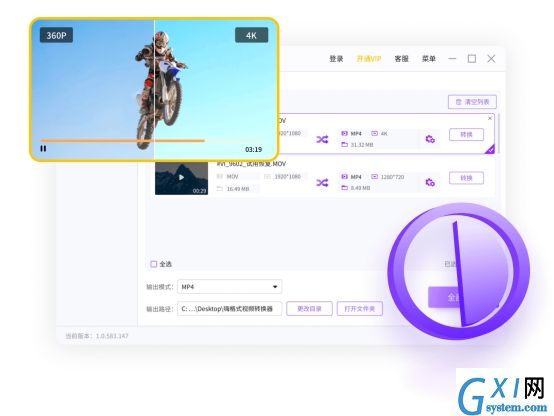Click the 31.32 MB output size value
This screenshot has width=554, height=416.
pyautogui.click(x=362, y=145)
